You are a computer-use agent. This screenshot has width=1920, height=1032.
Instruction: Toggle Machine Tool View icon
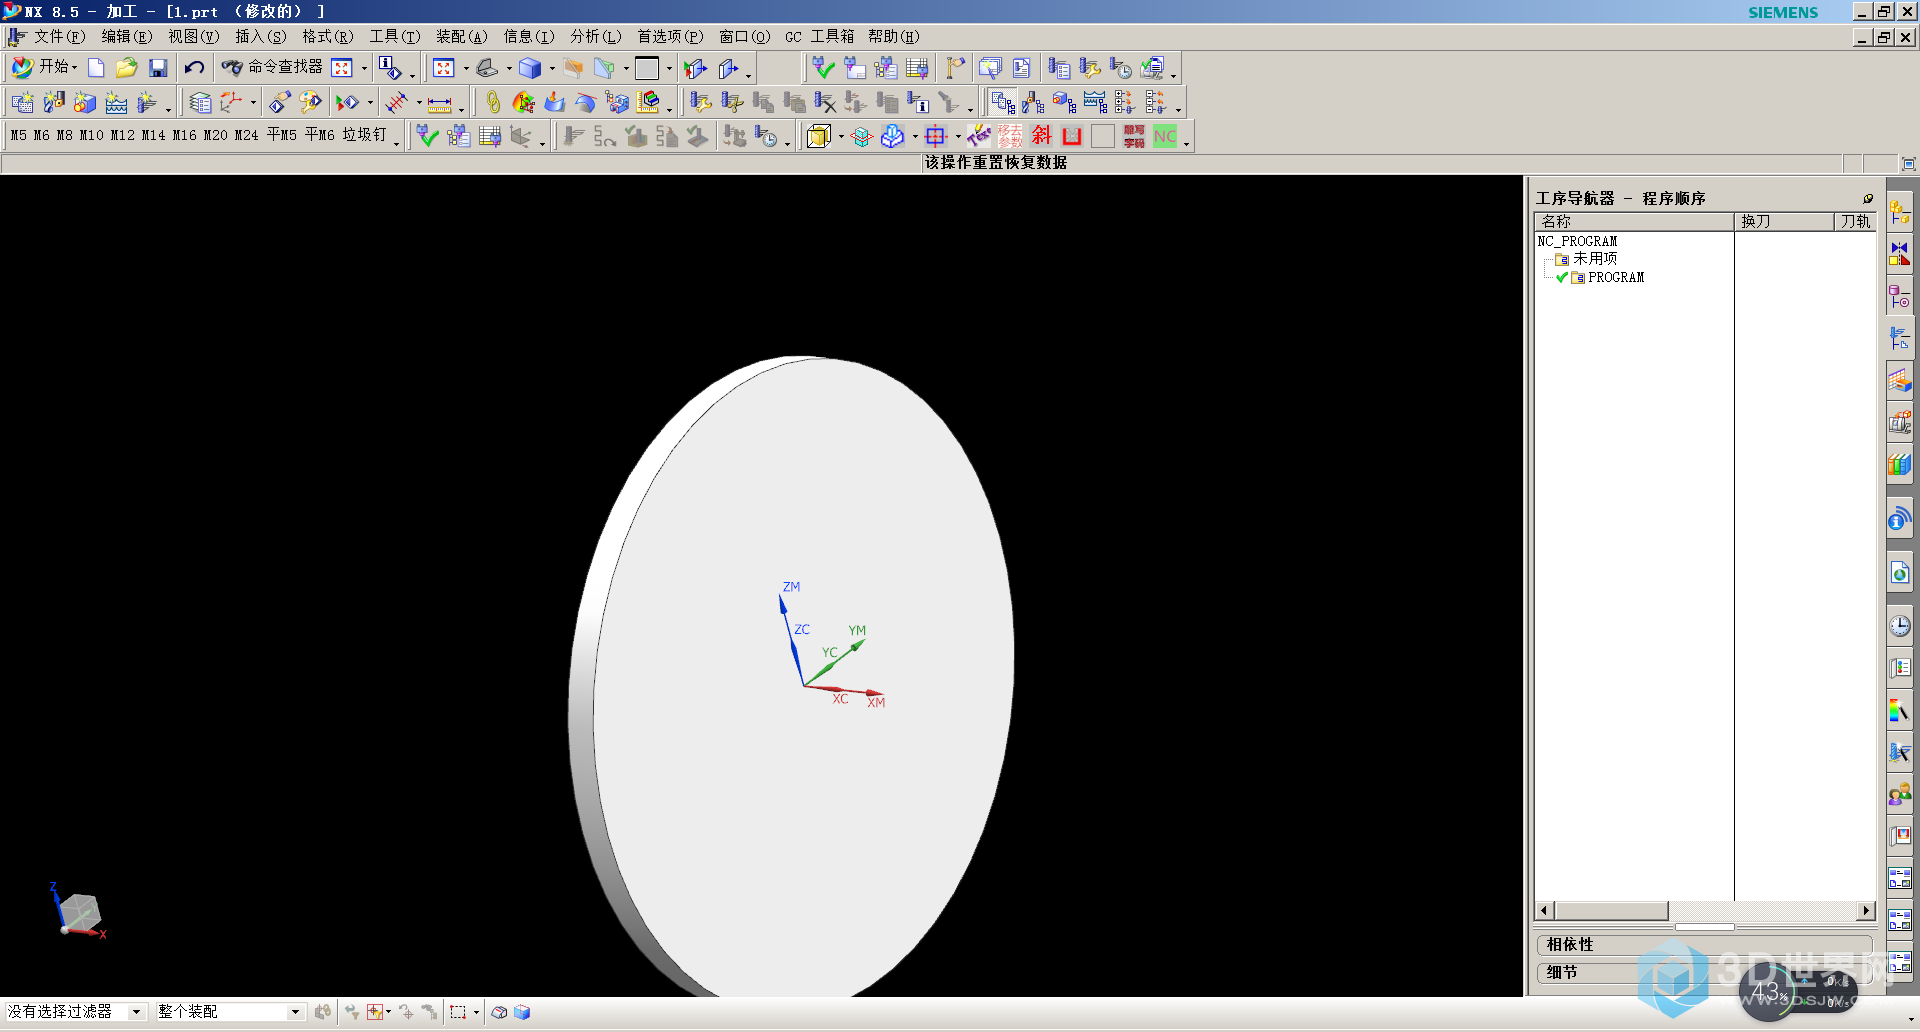[x=1033, y=103]
